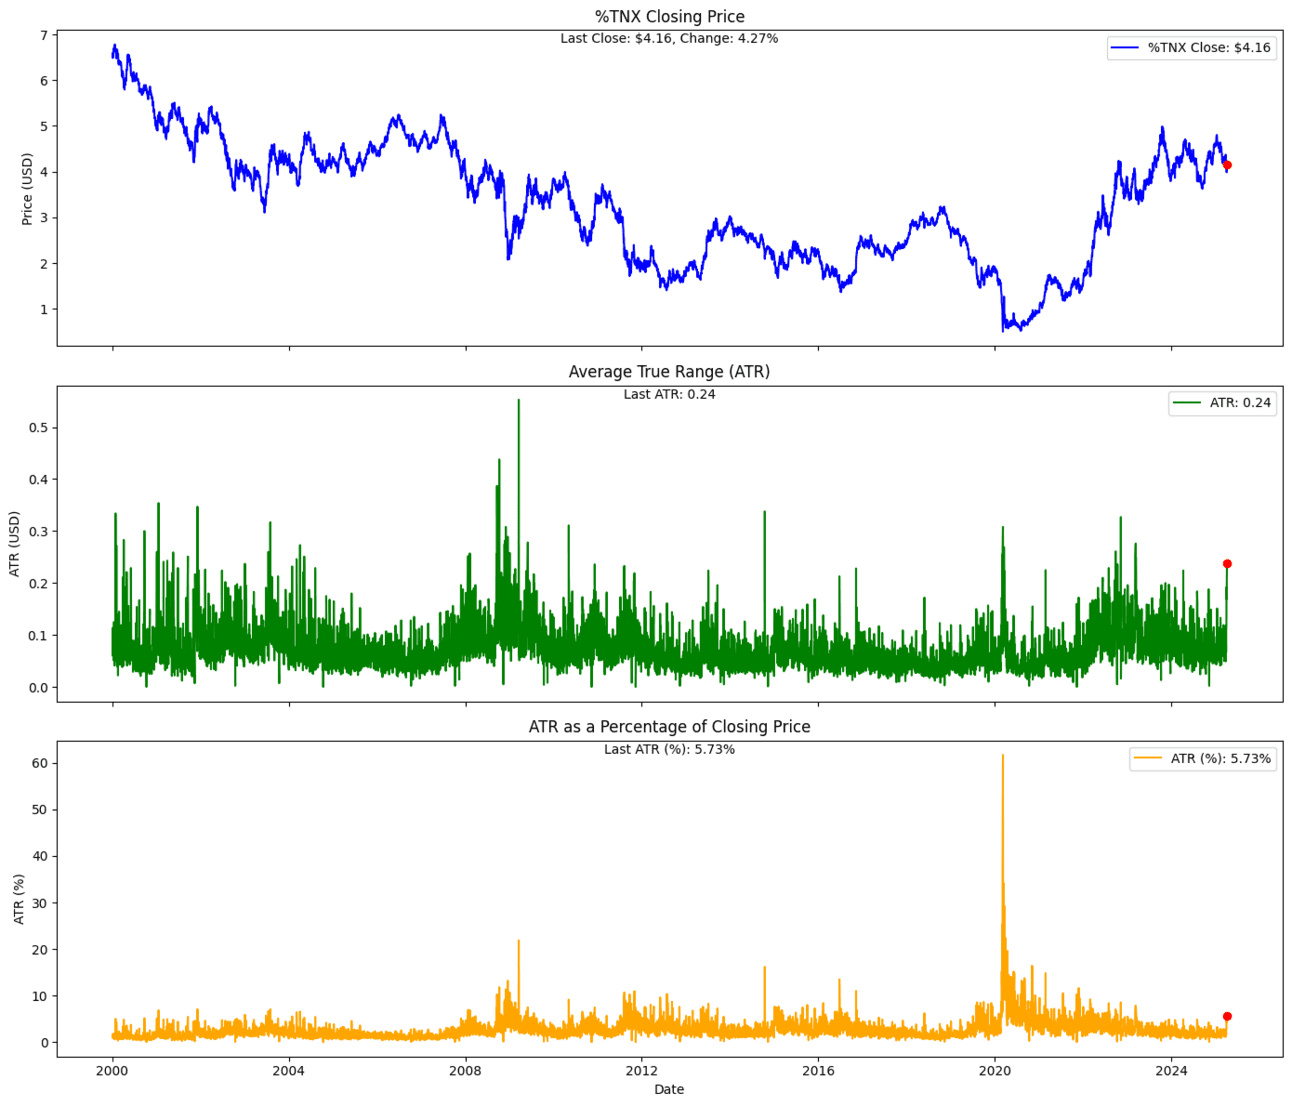Select the red marker on ATR percentage chart
Screen dimensions: 1292x1106
pyautogui.click(x=1227, y=1015)
